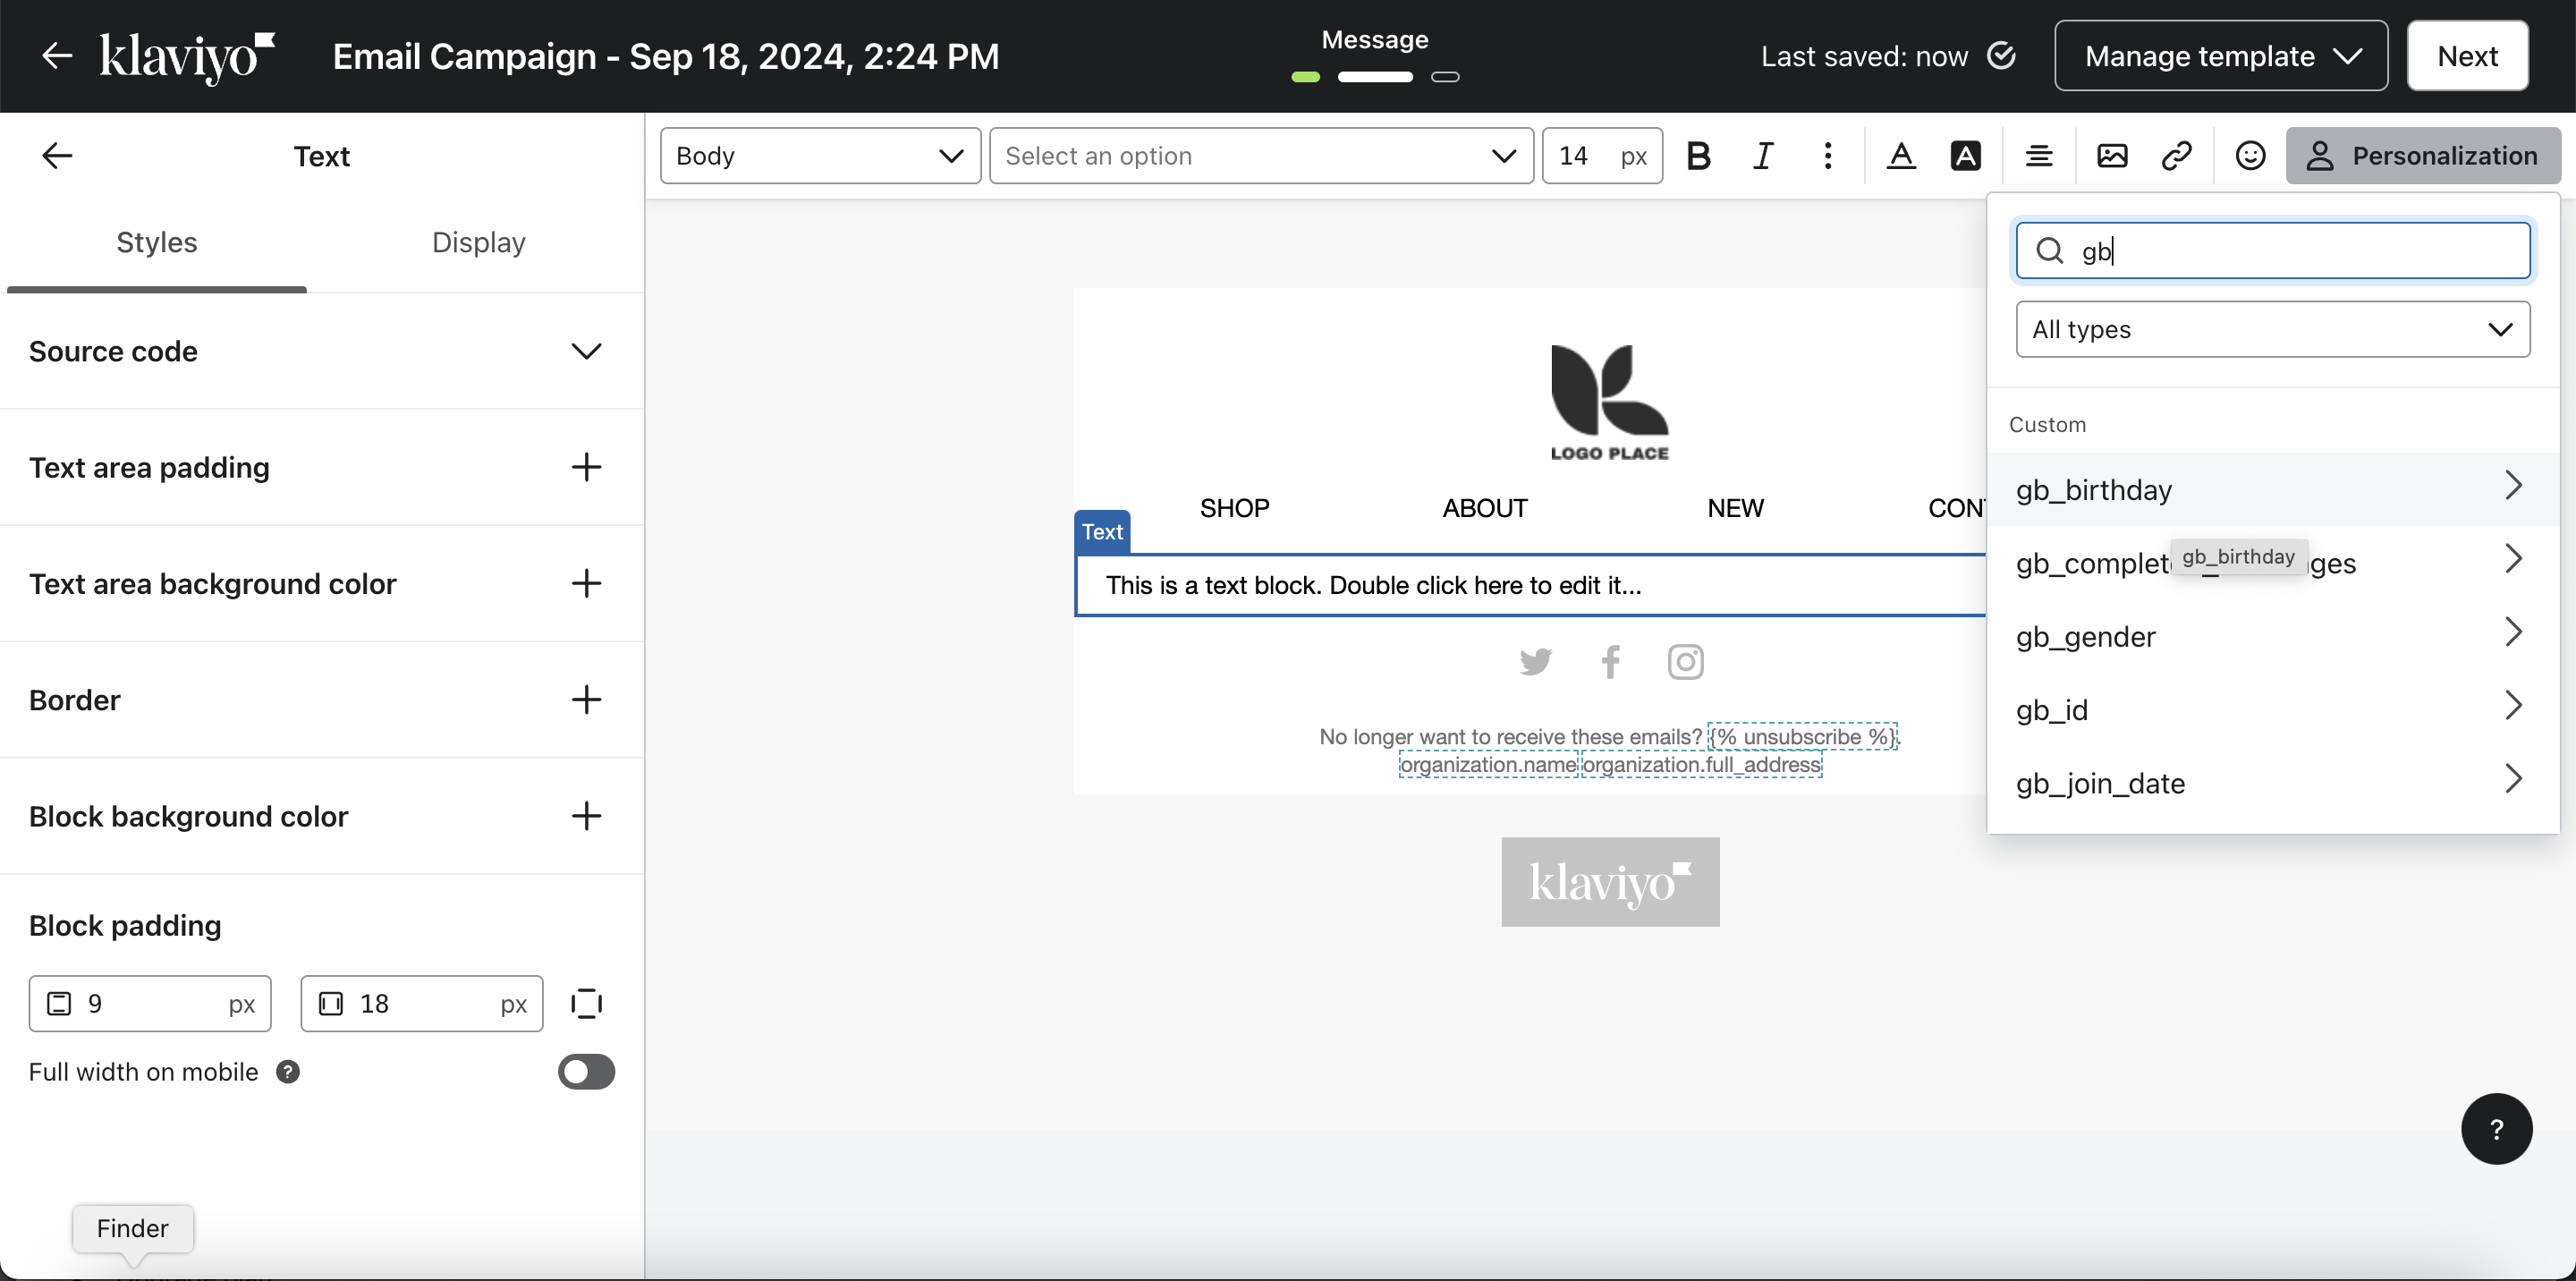The width and height of the screenshot is (2576, 1281).
Task: Insert an image with toolbar icon
Action: (x=2112, y=156)
